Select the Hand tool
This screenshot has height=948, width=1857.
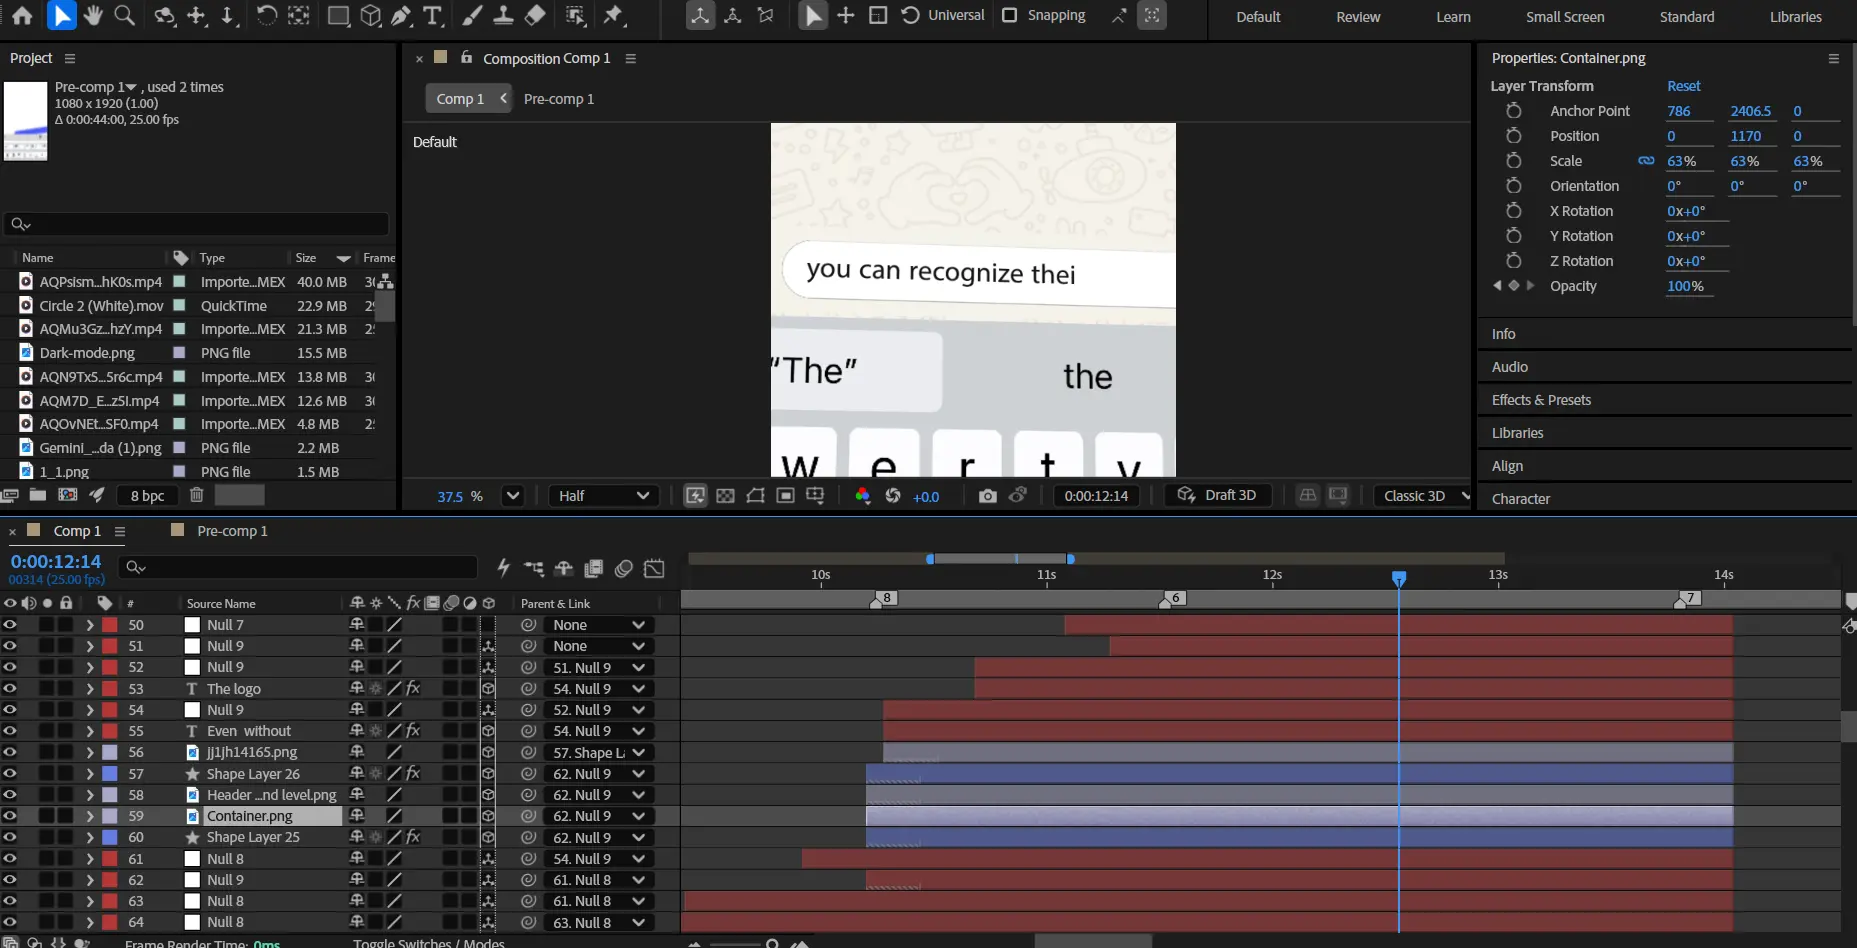[x=93, y=15]
